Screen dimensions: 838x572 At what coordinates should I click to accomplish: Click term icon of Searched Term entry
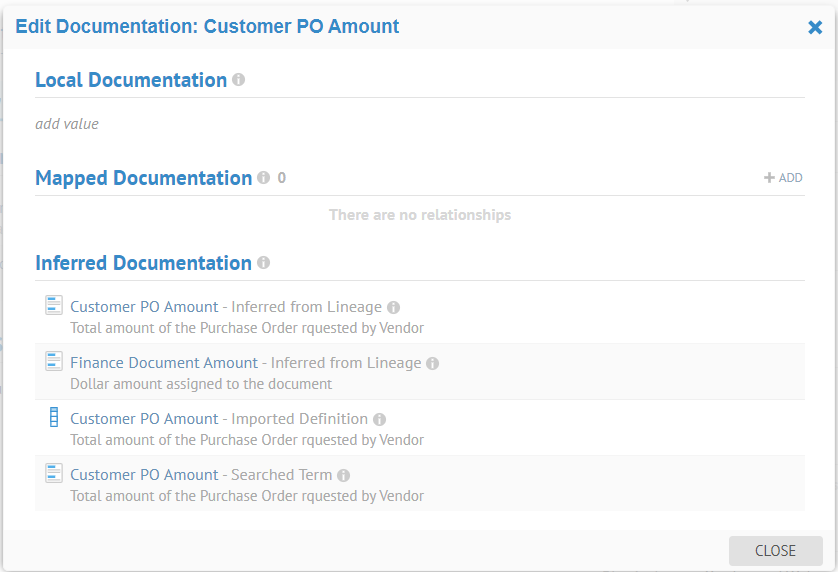tap(54, 474)
